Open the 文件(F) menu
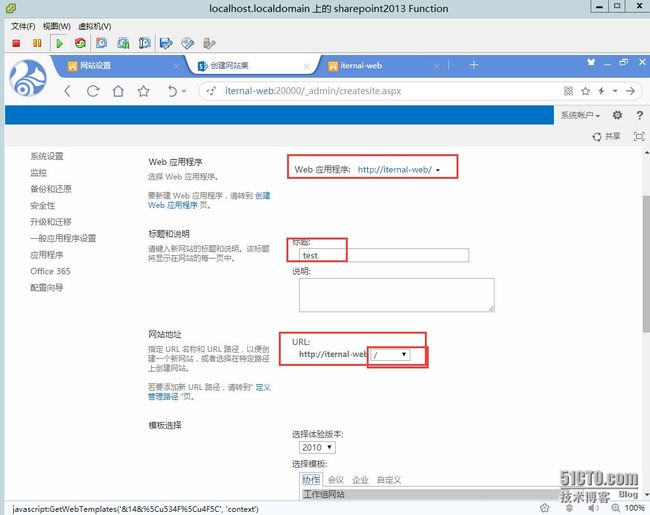650x515 pixels. click(x=23, y=27)
